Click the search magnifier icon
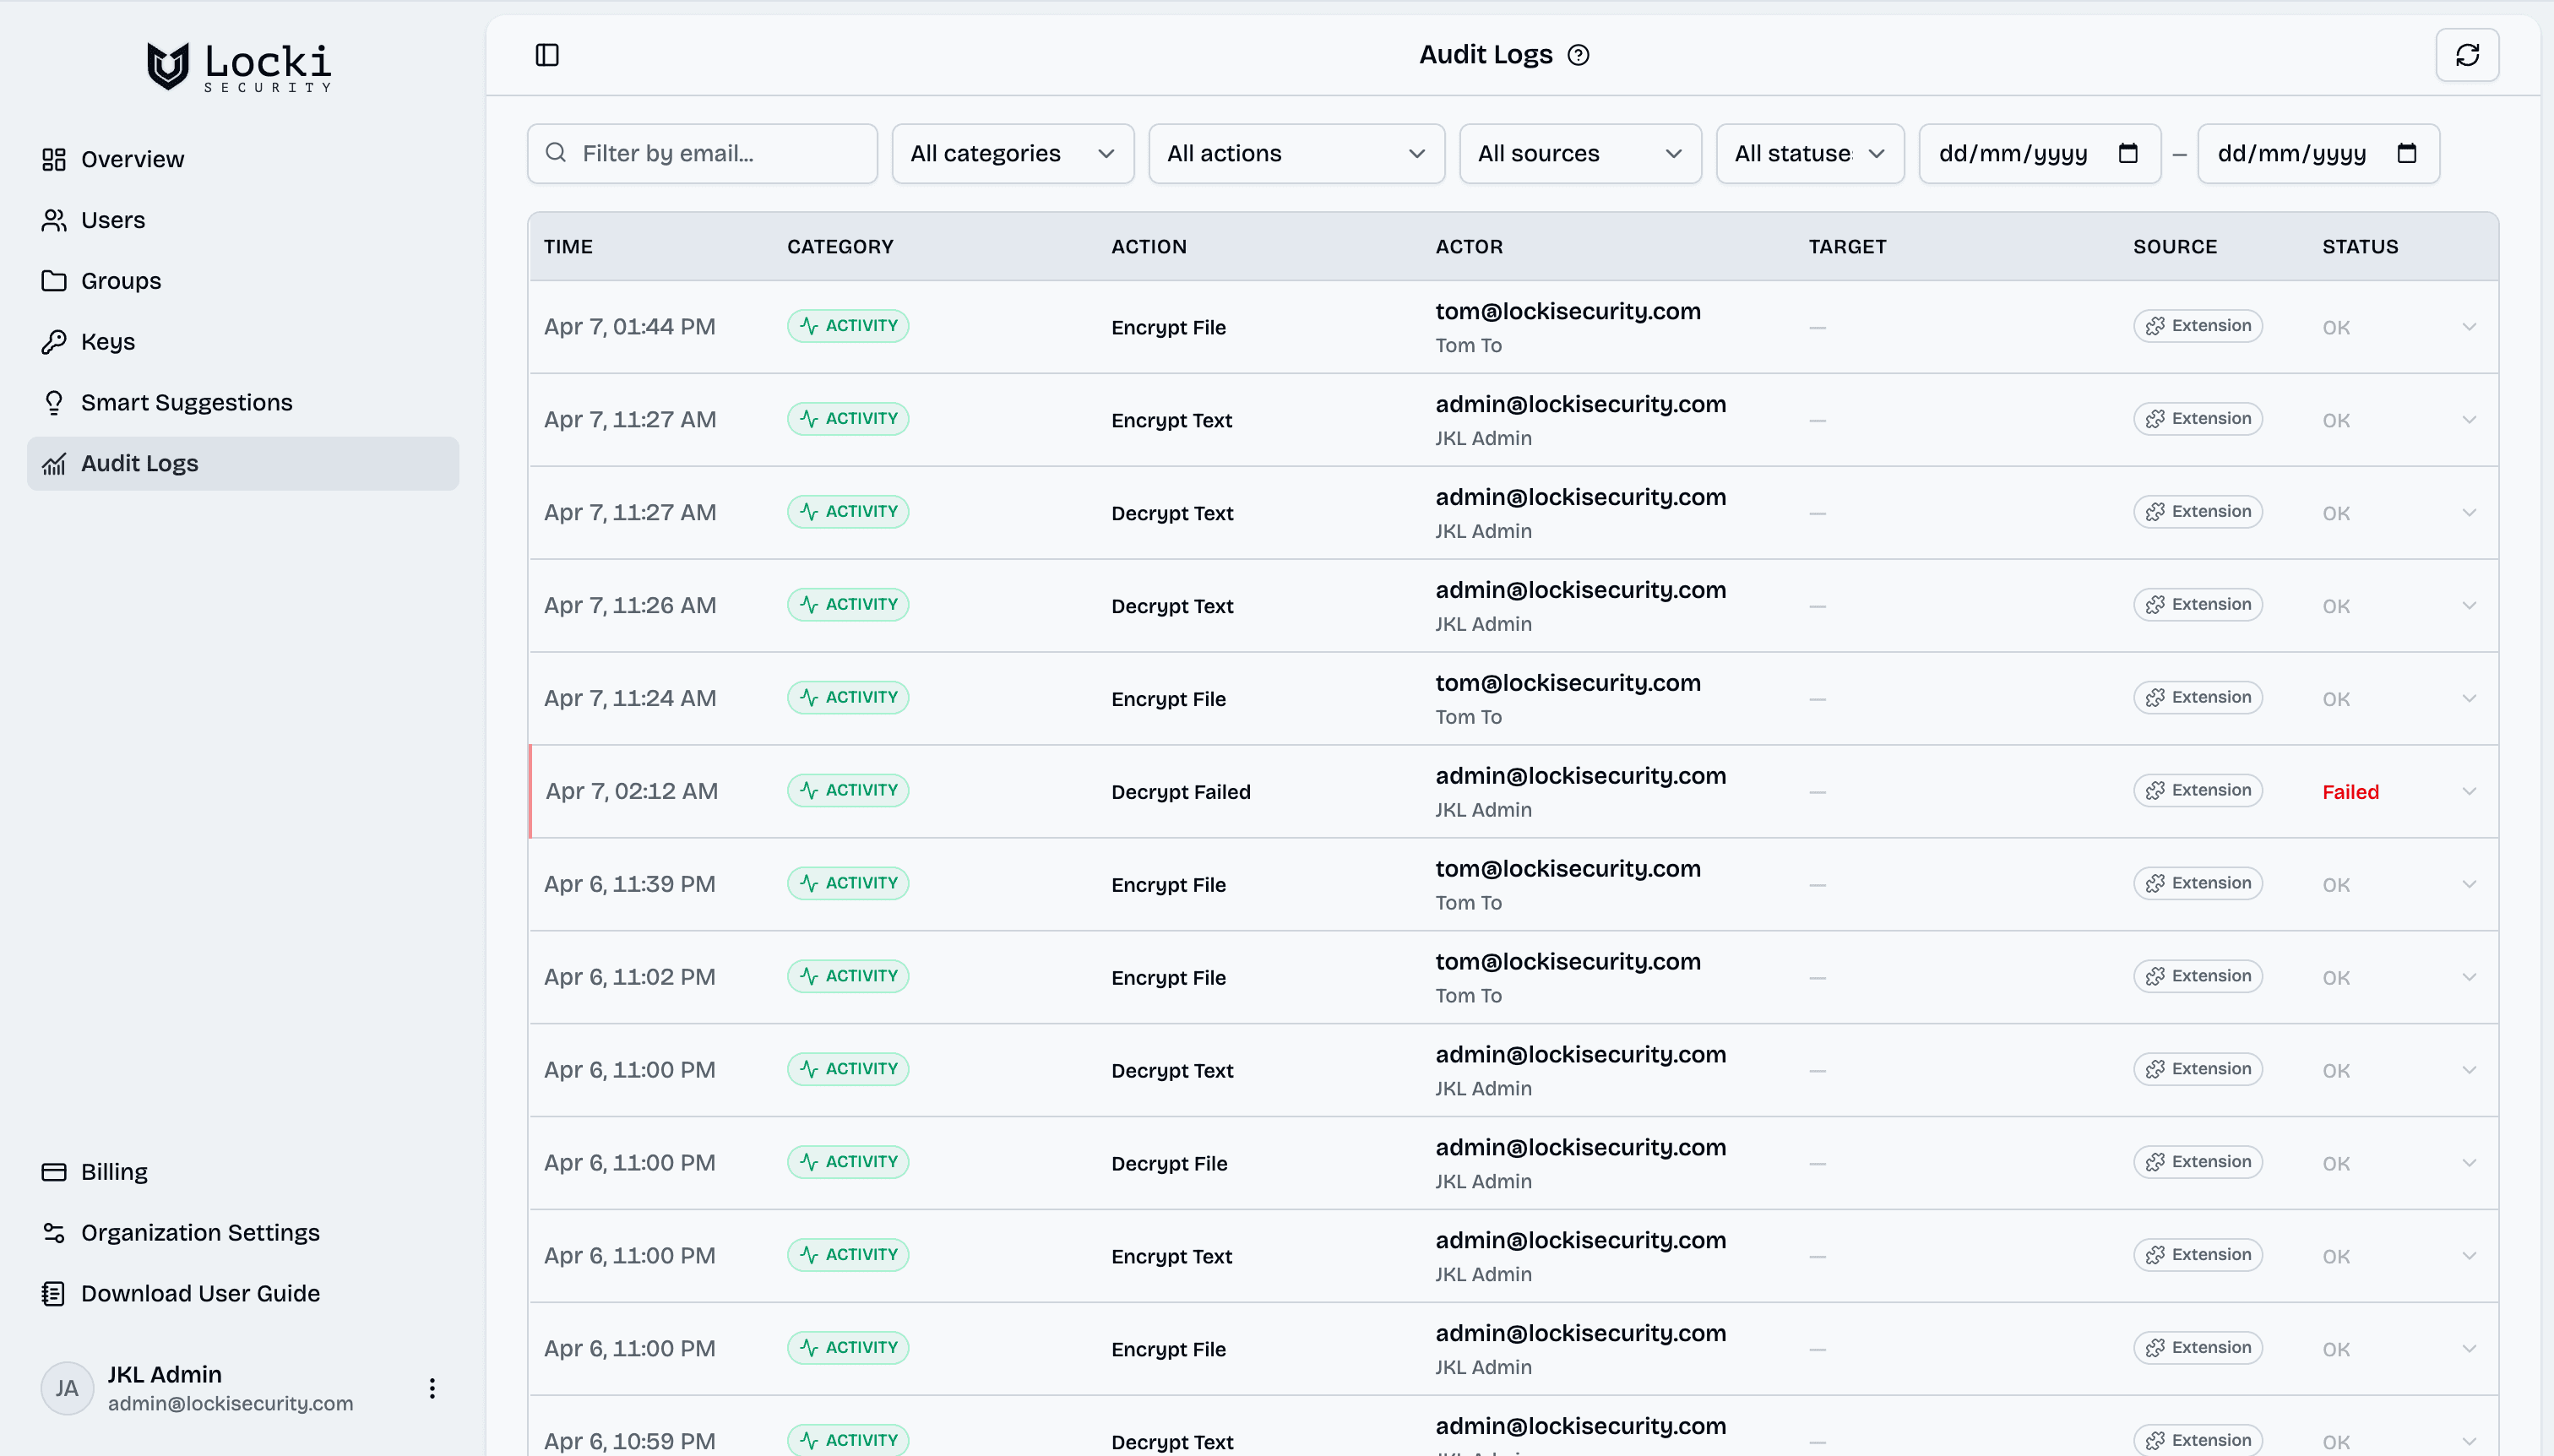The image size is (2554, 1456). tap(556, 152)
